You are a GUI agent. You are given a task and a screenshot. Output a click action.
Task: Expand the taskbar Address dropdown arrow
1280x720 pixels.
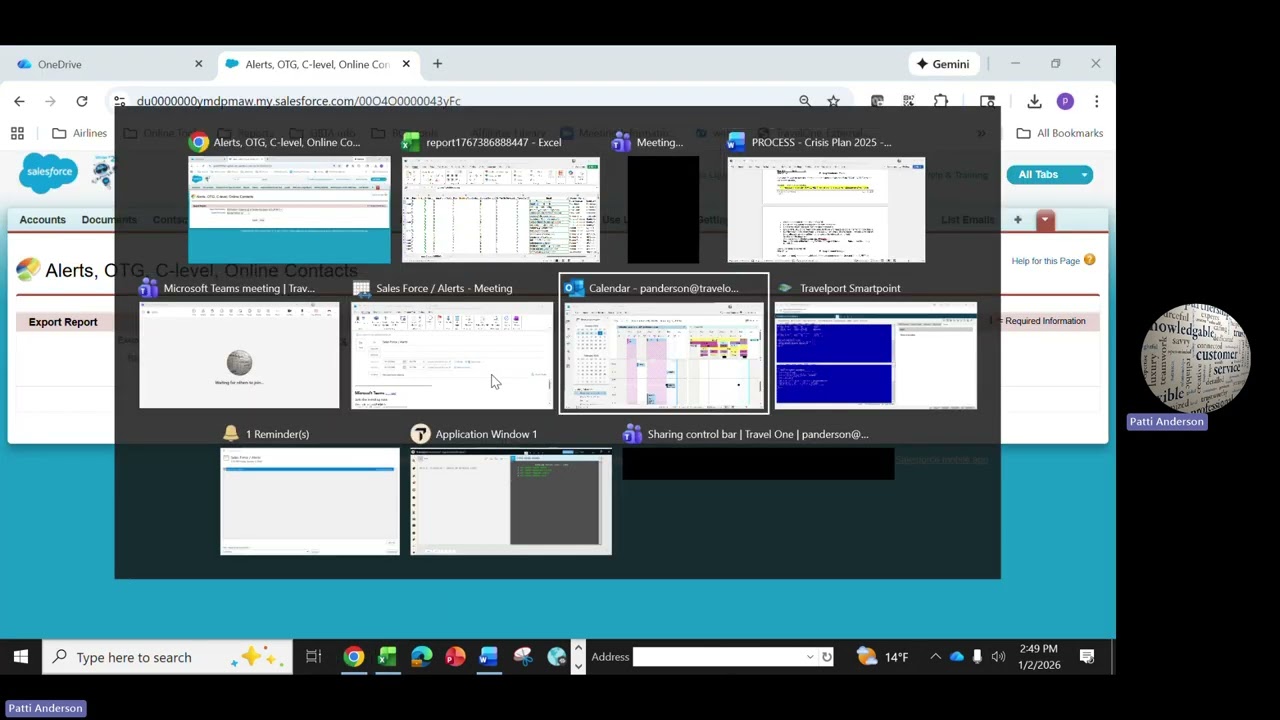(x=810, y=657)
